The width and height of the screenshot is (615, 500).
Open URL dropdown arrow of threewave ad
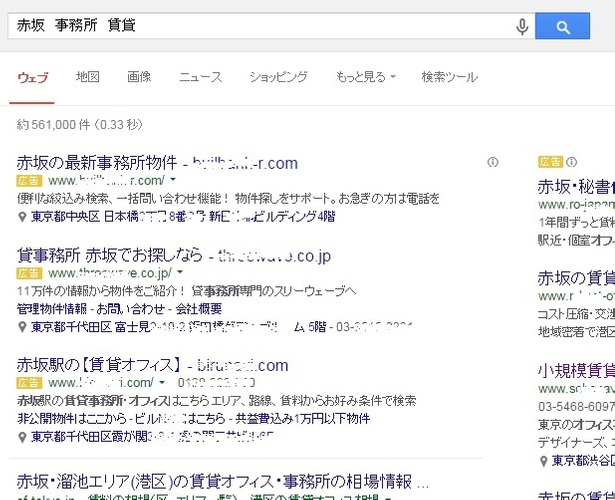pyautogui.click(x=179, y=272)
